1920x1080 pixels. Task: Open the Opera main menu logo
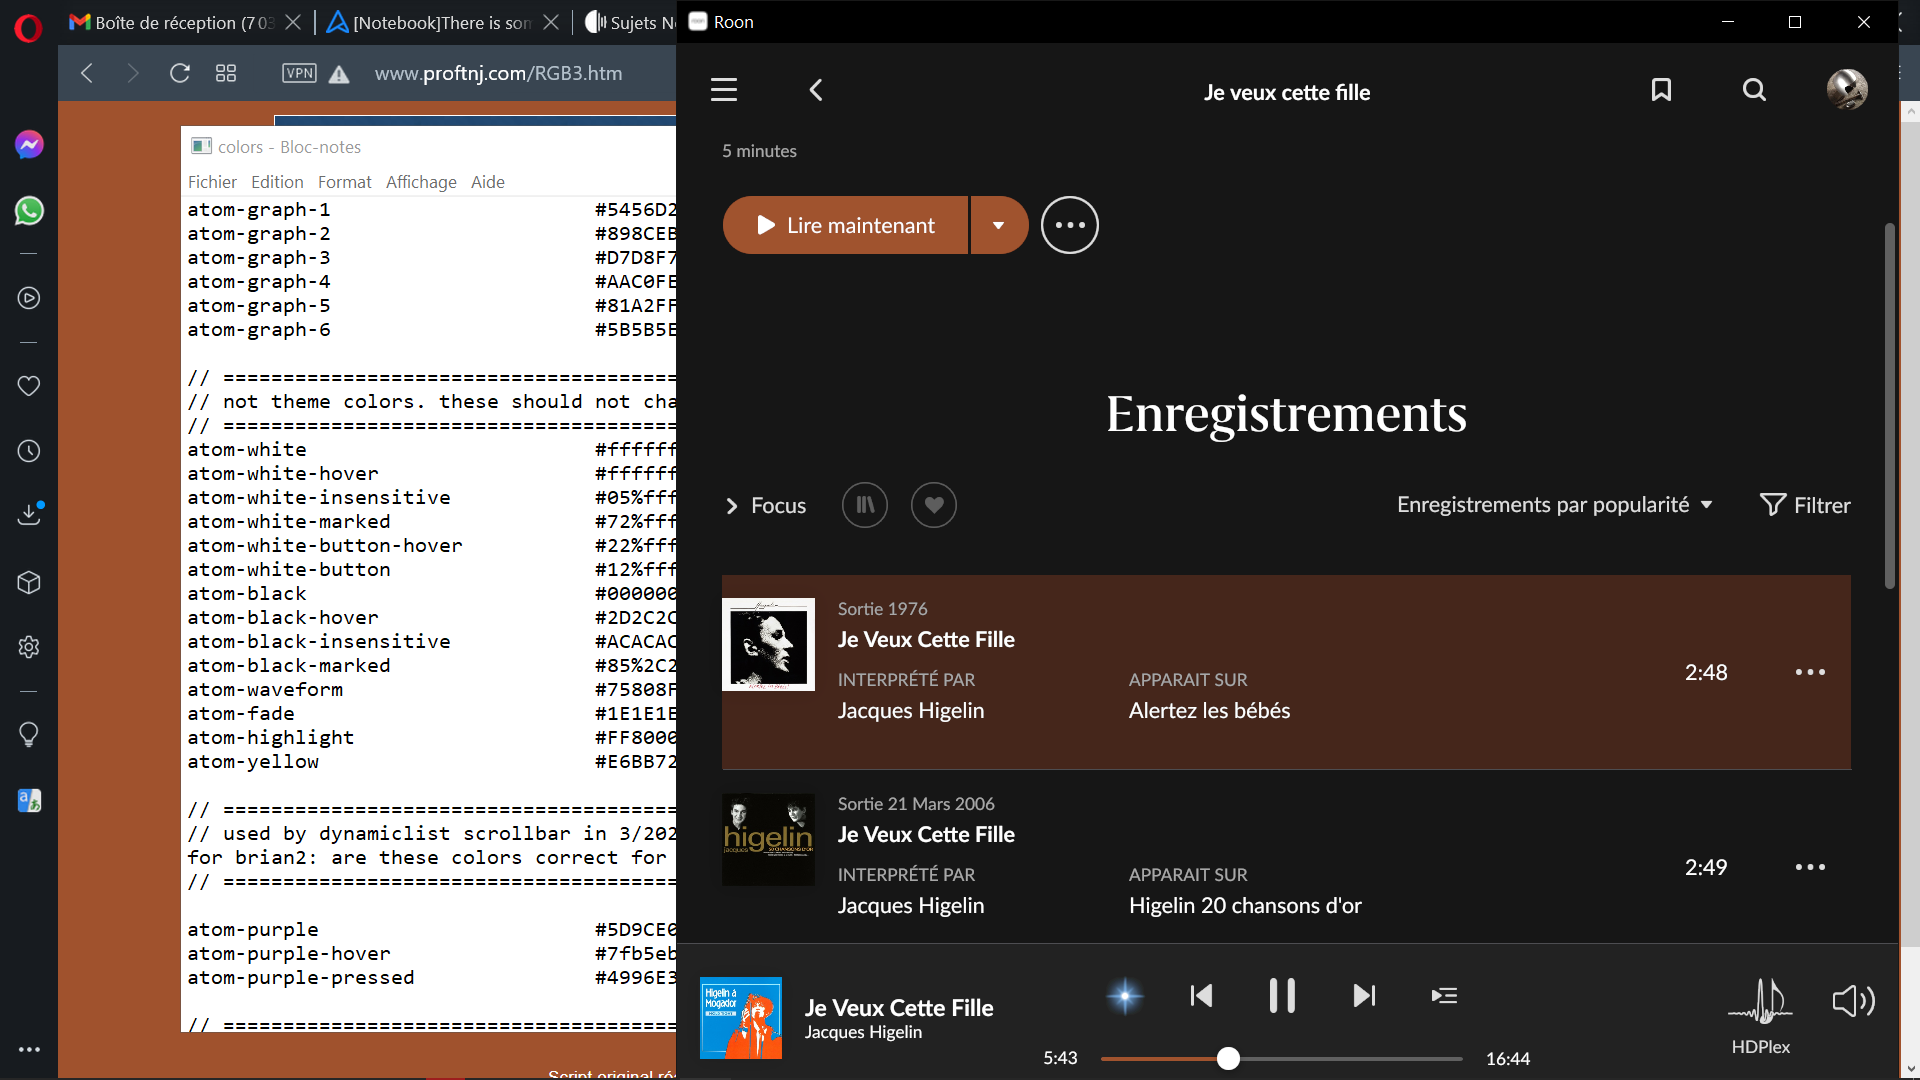click(x=29, y=28)
